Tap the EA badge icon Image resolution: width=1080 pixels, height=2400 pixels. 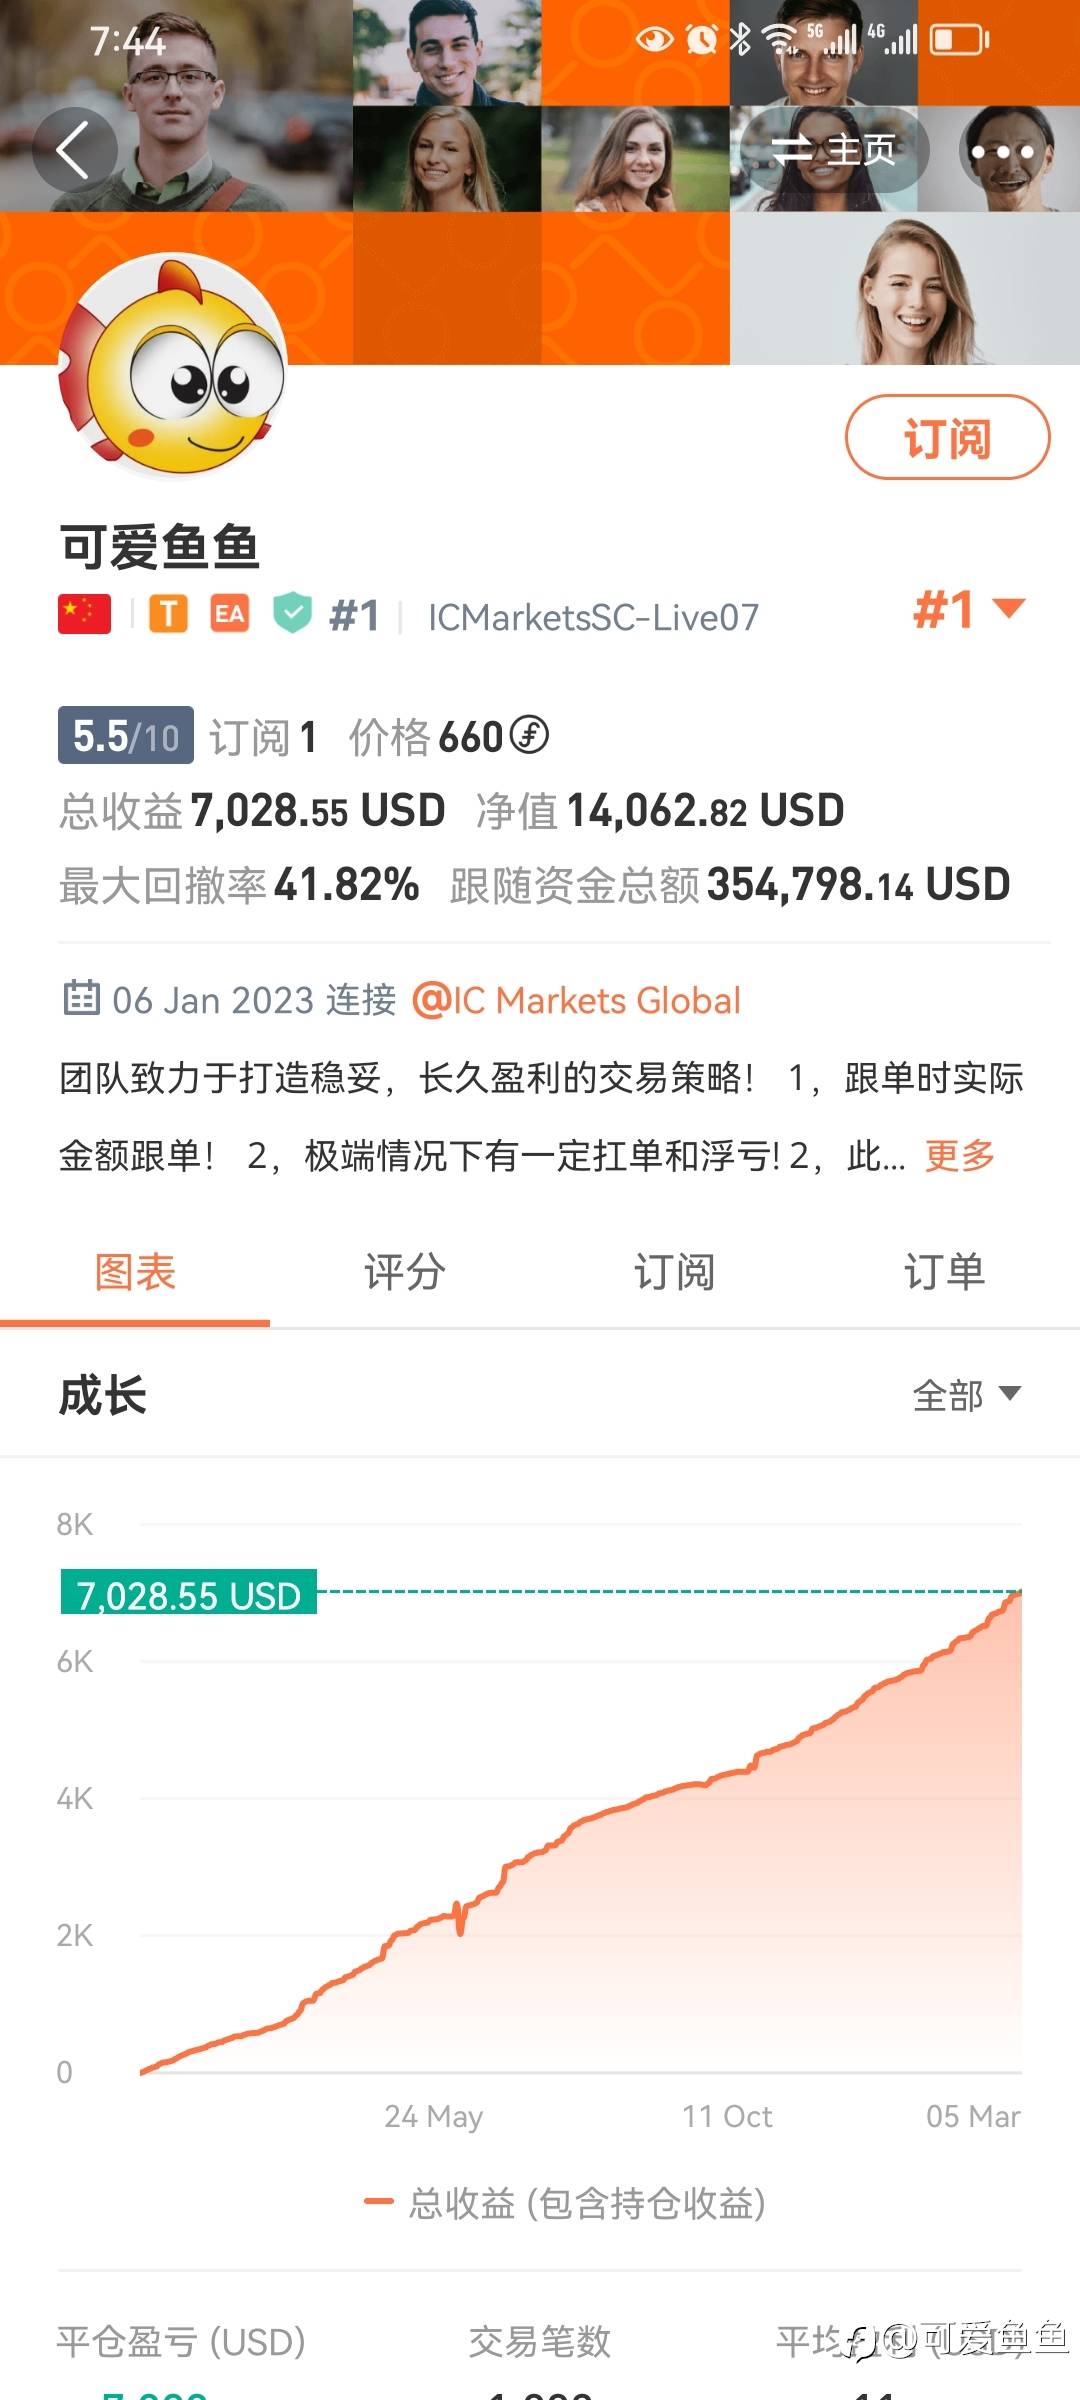tap(229, 614)
